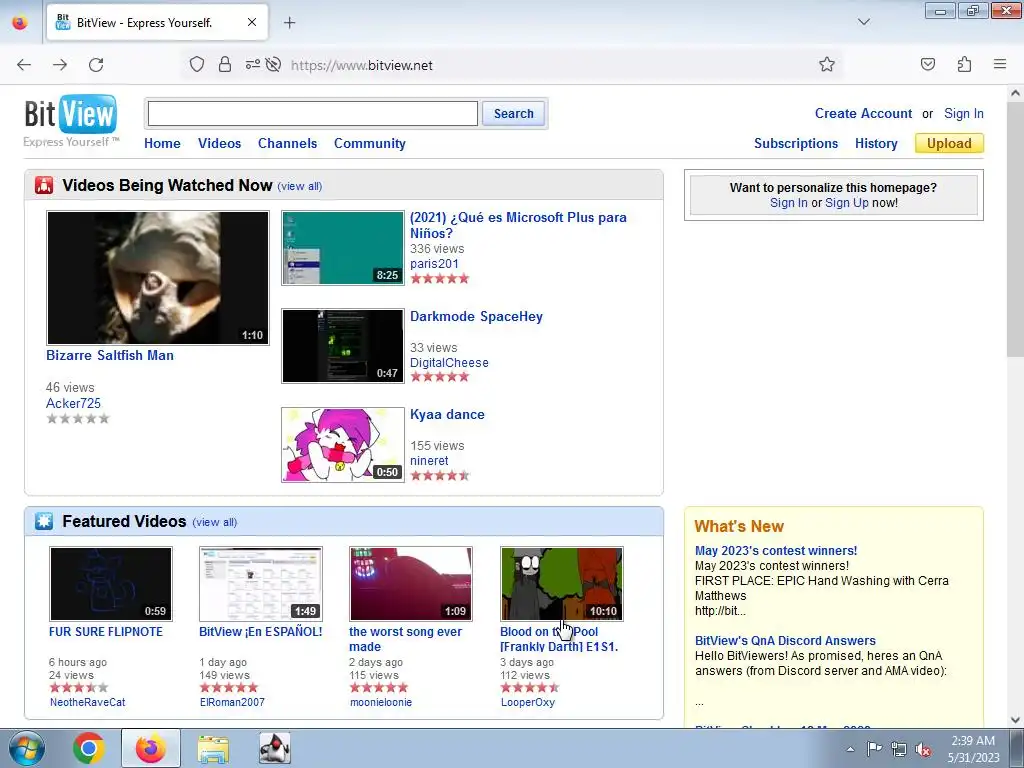Open the Kyaa dance video thumbnail
The width and height of the screenshot is (1024, 768).
(x=343, y=445)
